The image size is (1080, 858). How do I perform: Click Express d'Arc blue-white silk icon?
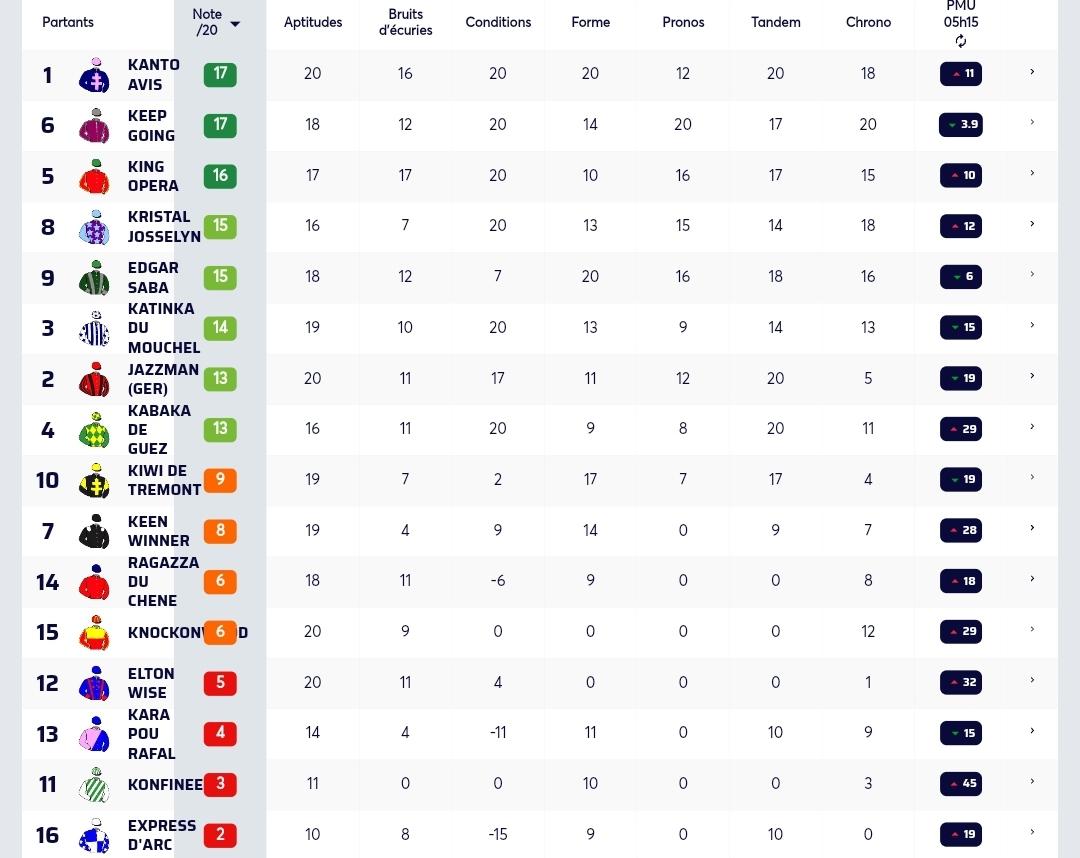[x=94, y=835]
